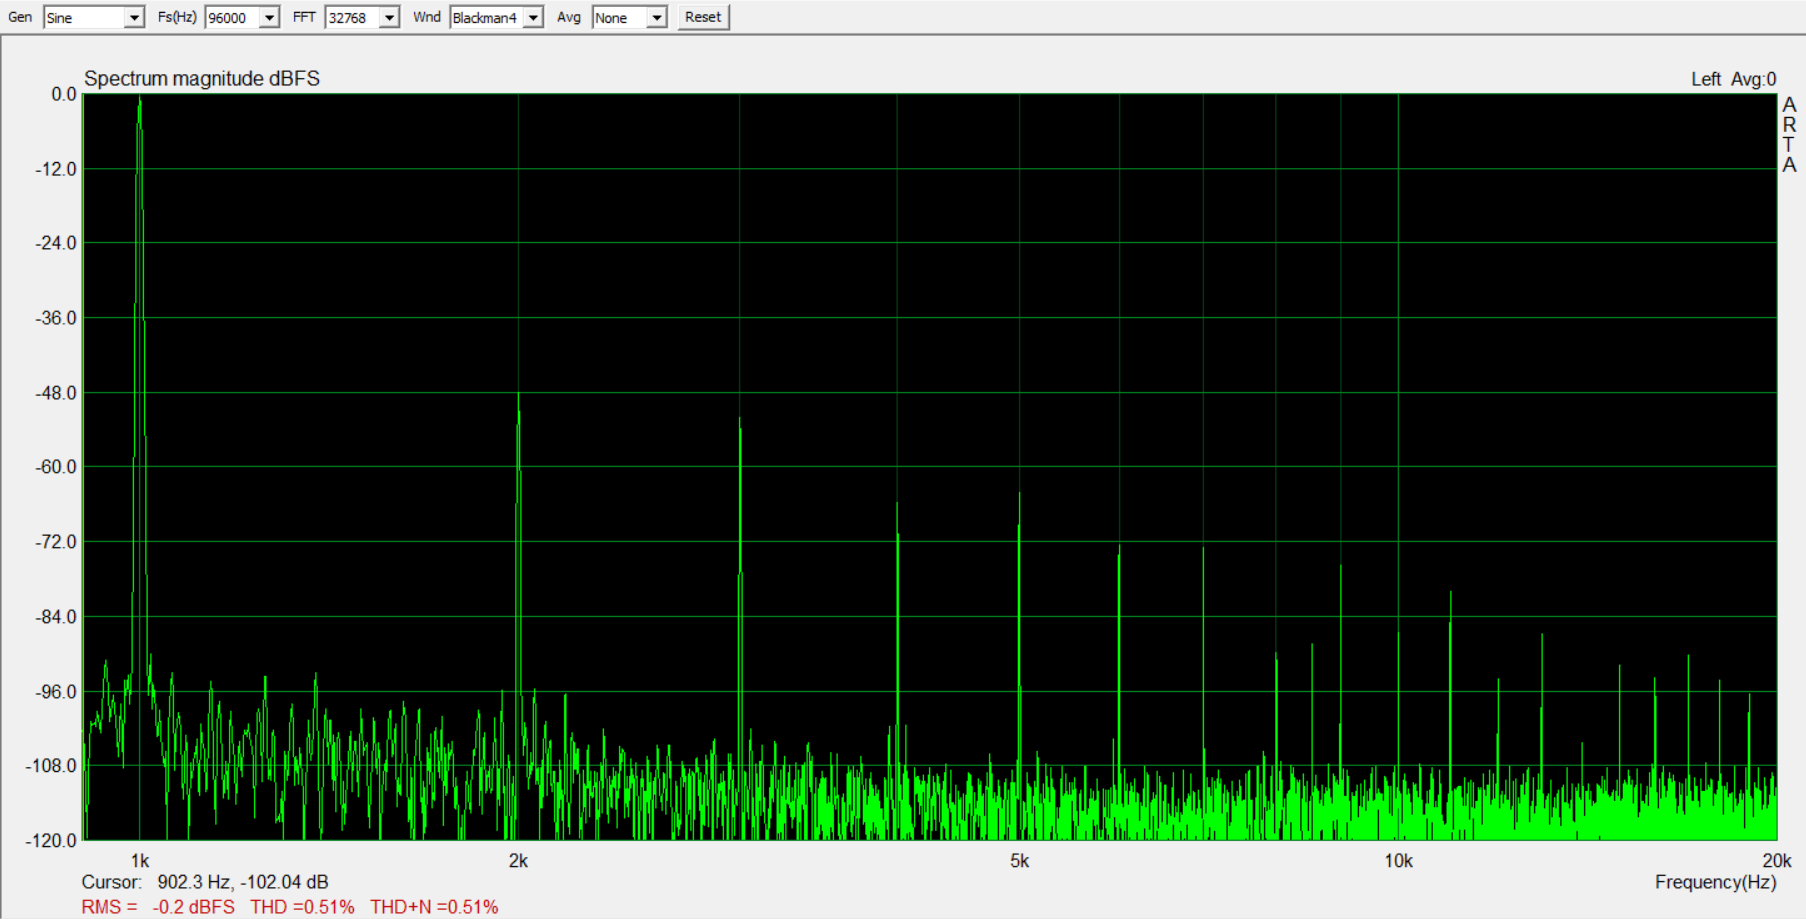The height and width of the screenshot is (919, 1806).
Task: Click the Reset button
Action: [x=703, y=17]
